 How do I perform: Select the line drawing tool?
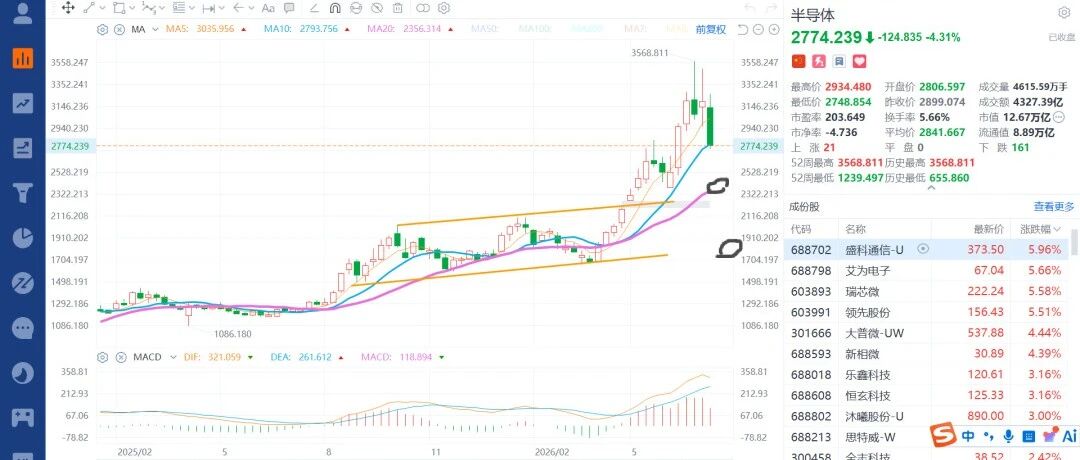tap(90, 8)
